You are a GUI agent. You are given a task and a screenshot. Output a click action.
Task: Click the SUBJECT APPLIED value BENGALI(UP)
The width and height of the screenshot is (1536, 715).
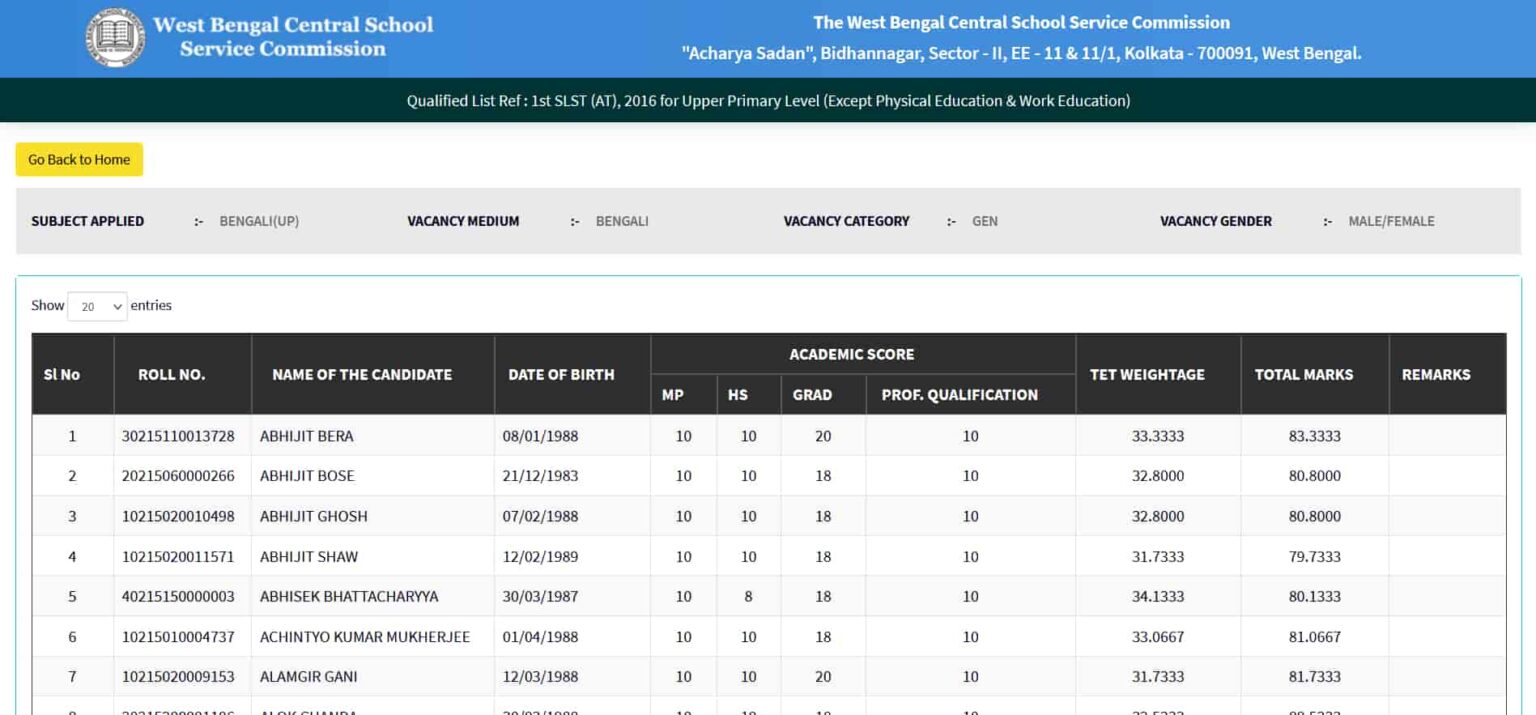(259, 221)
